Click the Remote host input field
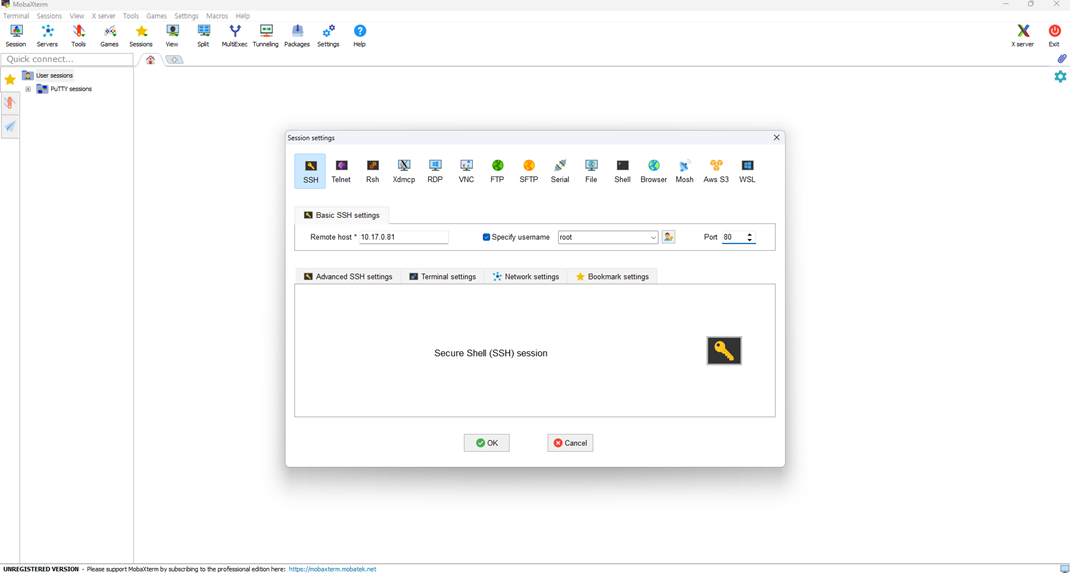Viewport: 1070px width, 573px height. click(404, 237)
